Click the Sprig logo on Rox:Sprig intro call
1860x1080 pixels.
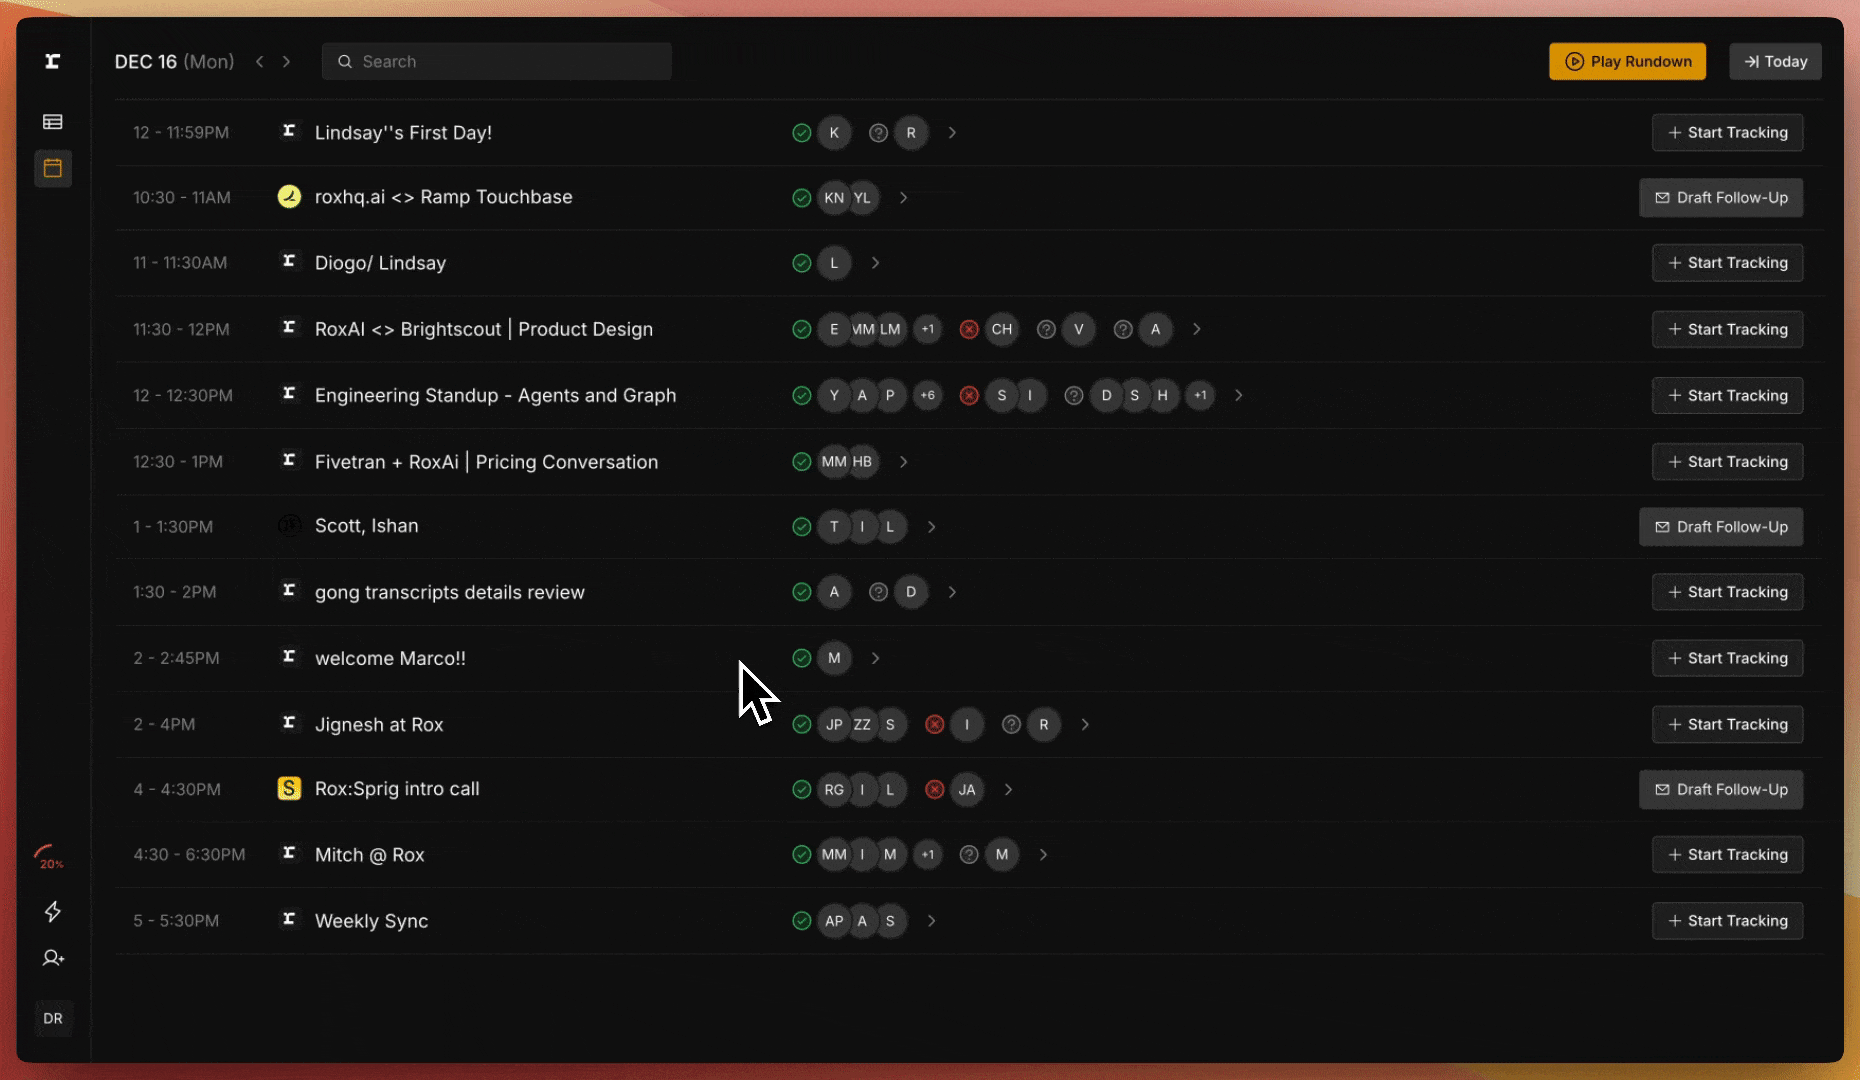pos(289,789)
